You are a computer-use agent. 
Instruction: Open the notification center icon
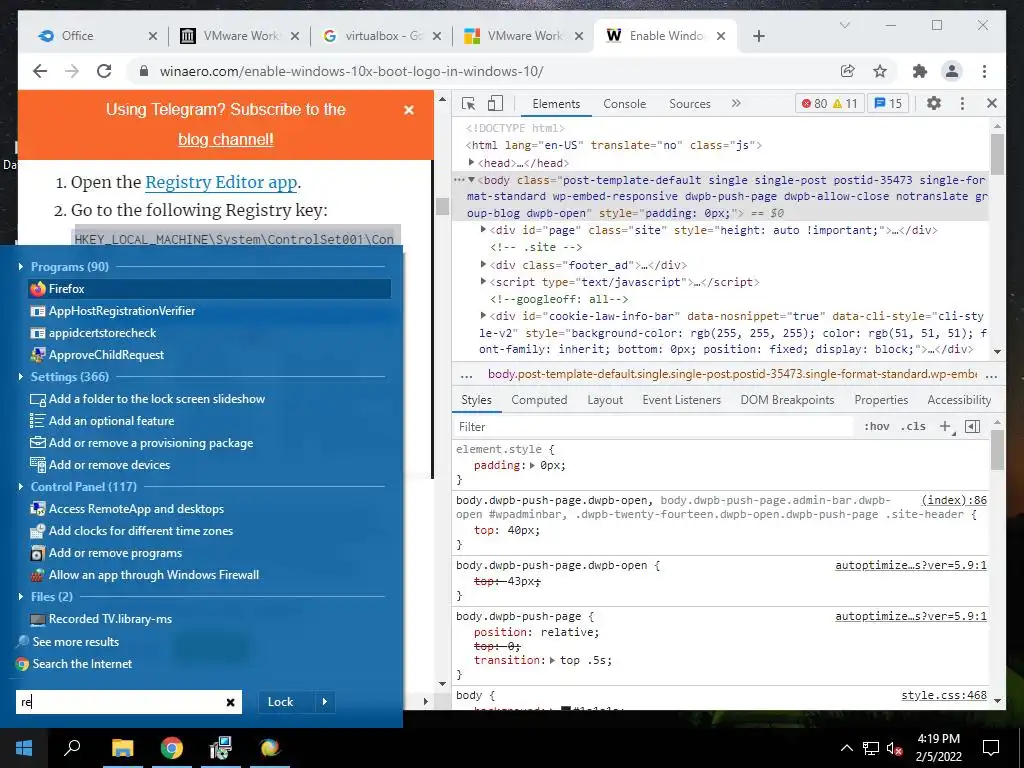coord(991,748)
